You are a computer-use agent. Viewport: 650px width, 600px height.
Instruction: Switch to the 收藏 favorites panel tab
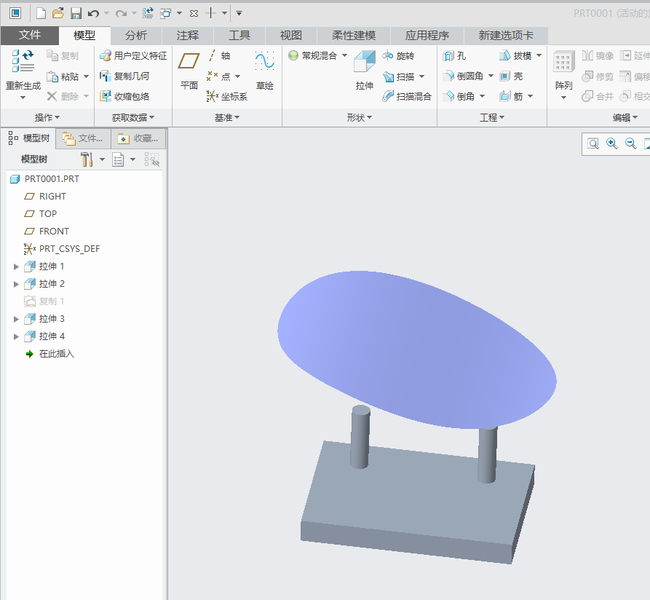[139, 138]
